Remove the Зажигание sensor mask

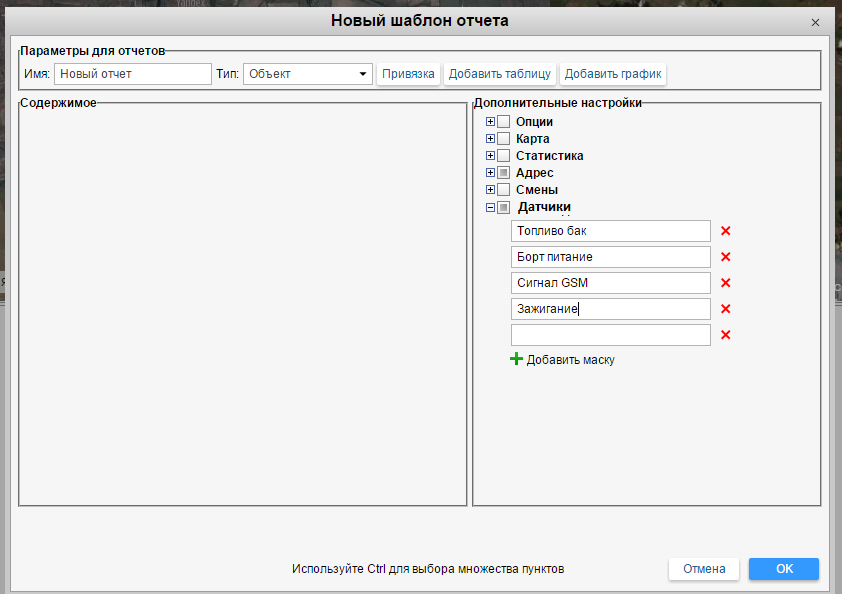[726, 309]
